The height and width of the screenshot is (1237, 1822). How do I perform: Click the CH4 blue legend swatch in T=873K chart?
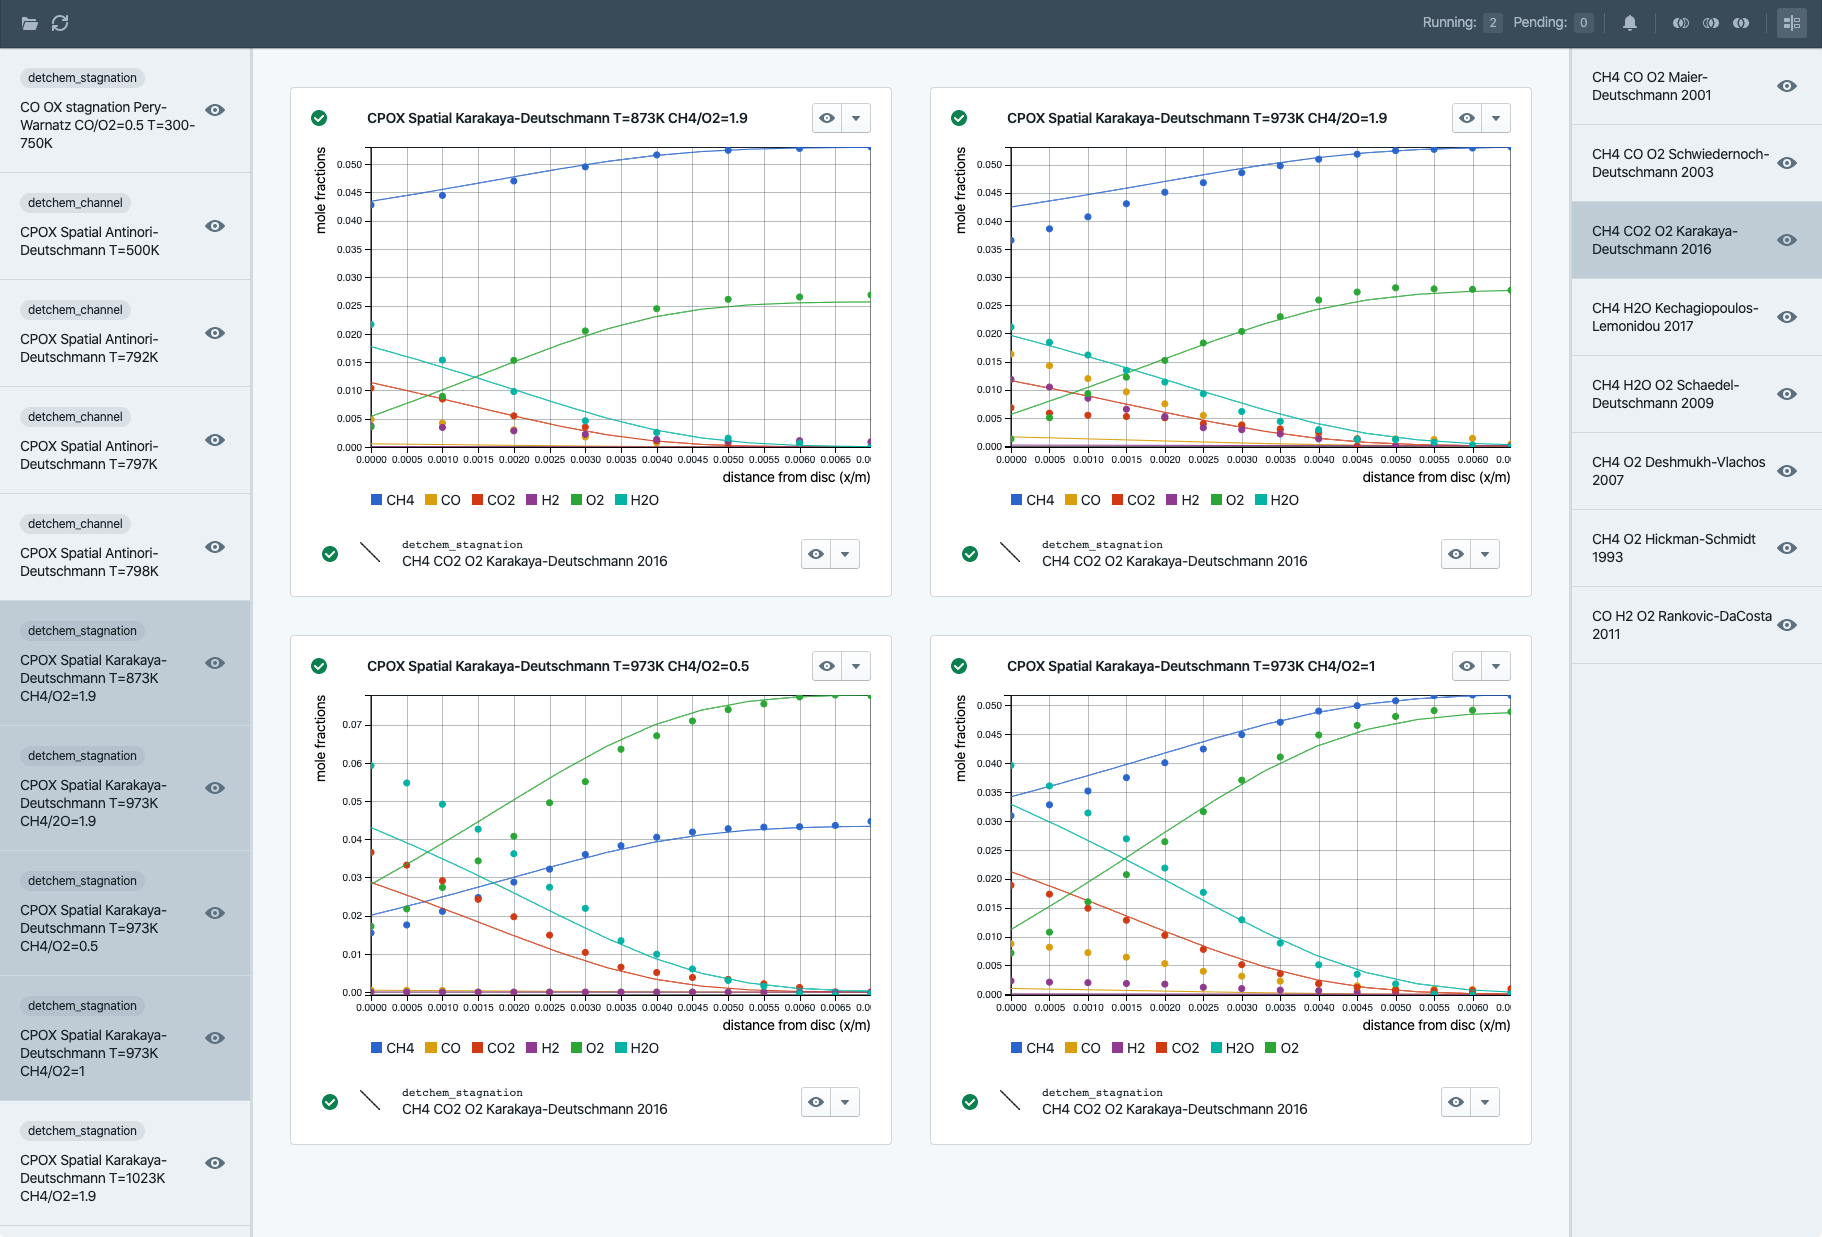[x=377, y=500]
